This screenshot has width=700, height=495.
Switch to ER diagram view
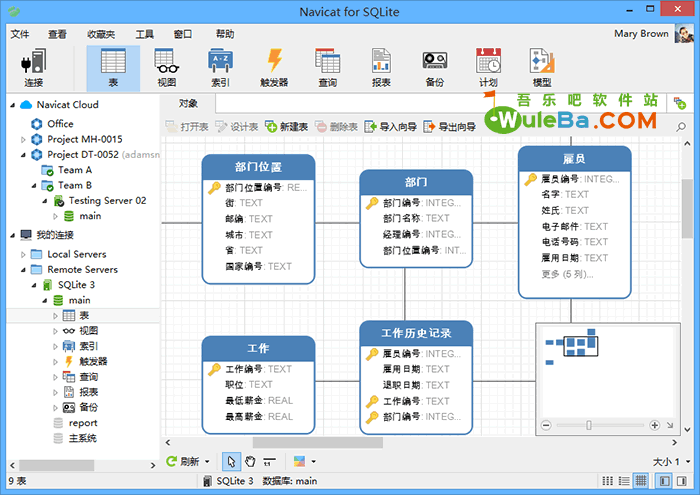click(641, 481)
